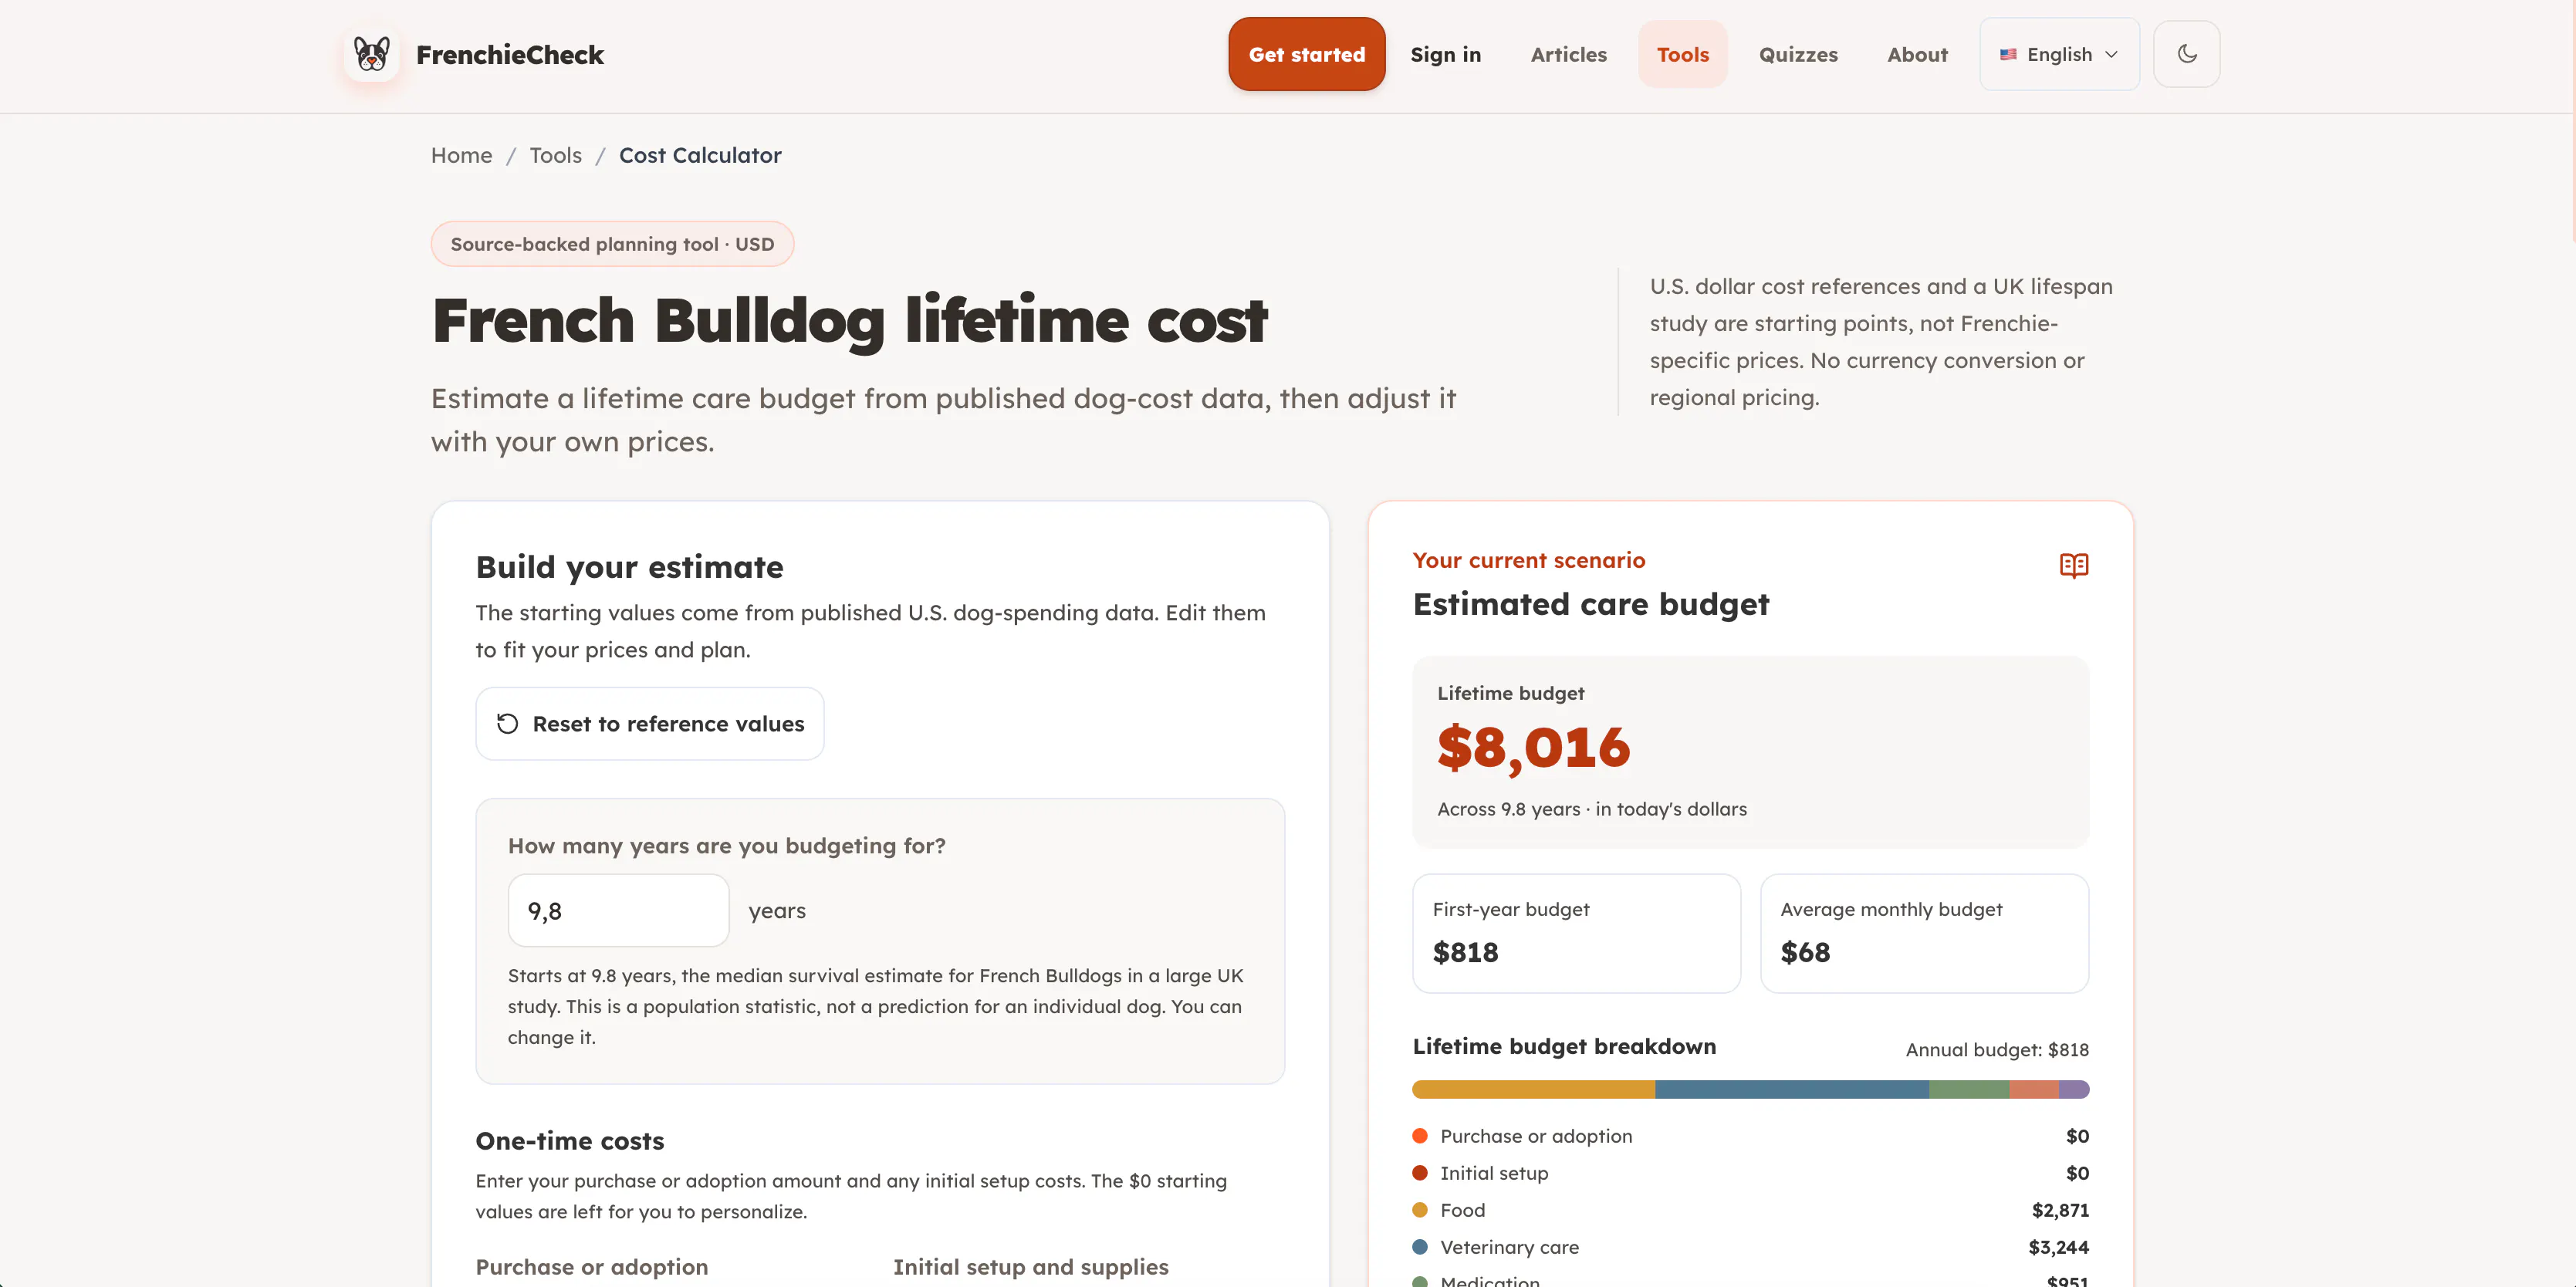Click the US flag icon in the language selector

pyautogui.click(x=2008, y=54)
